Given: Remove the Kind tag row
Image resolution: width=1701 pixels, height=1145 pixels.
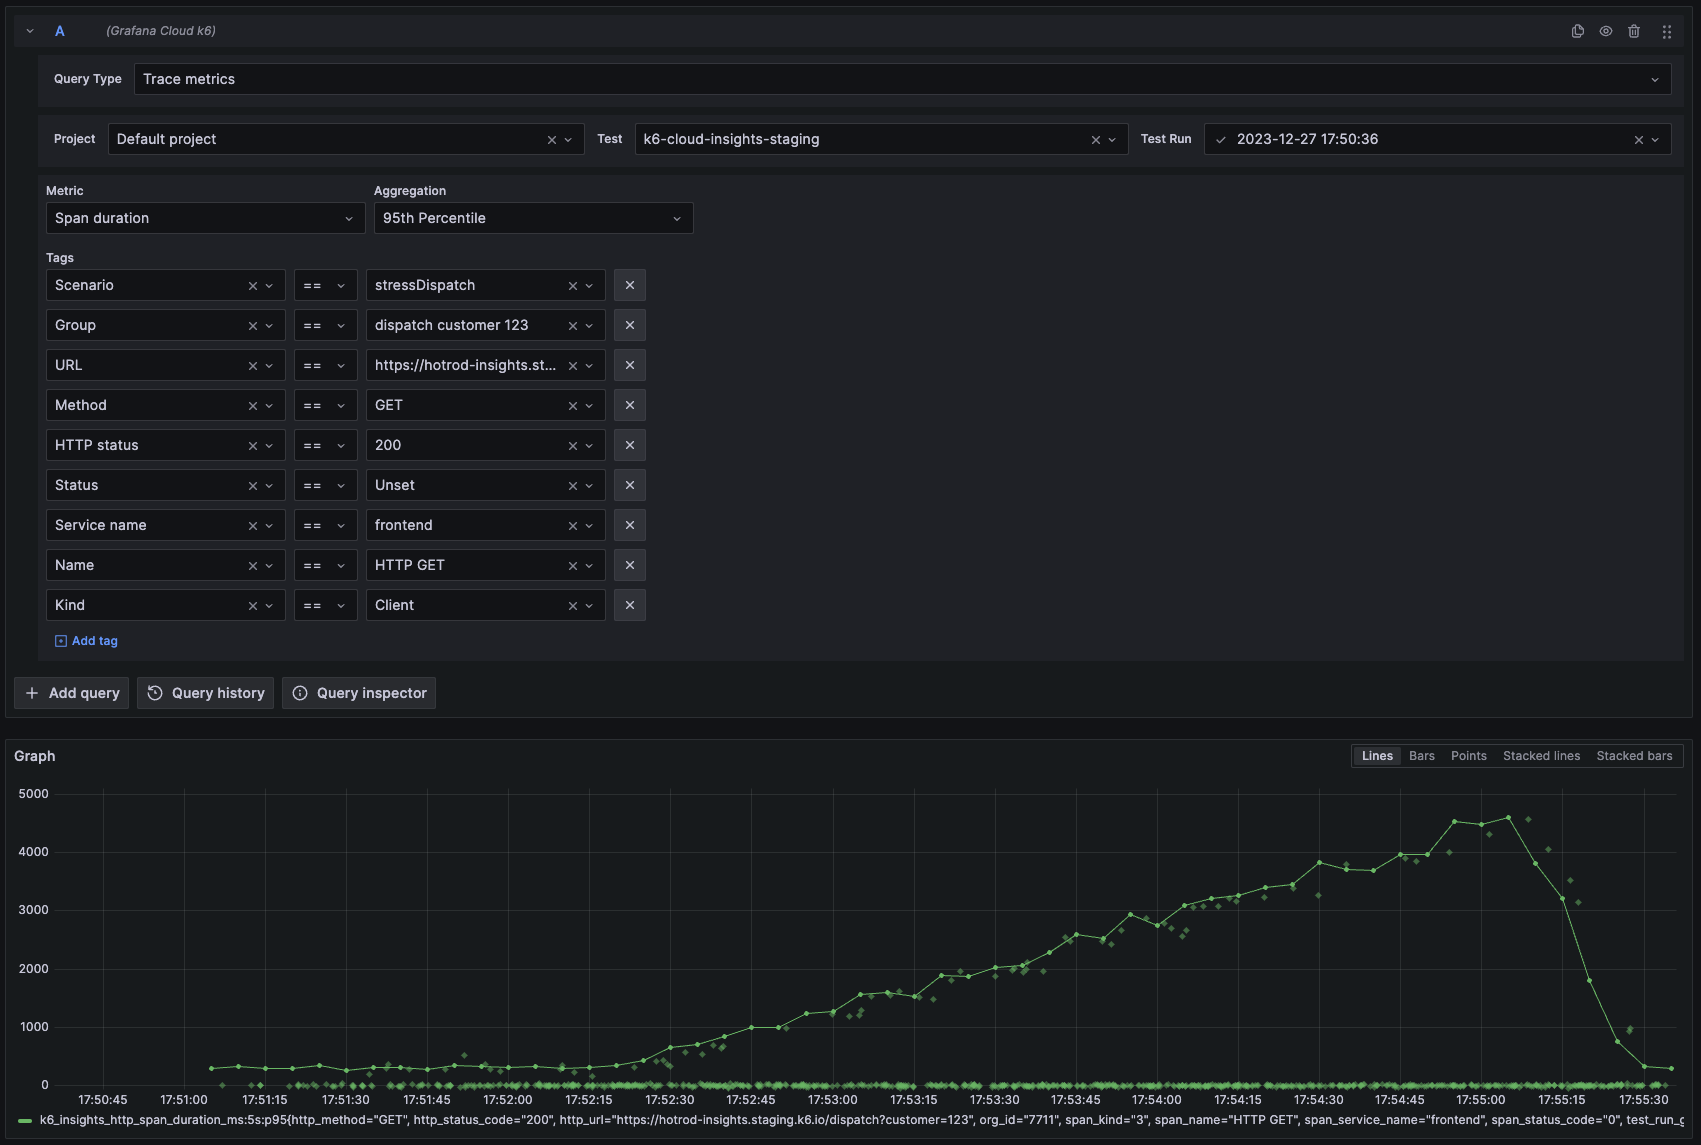Looking at the screenshot, I should pyautogui.click(x=629, y=605).
